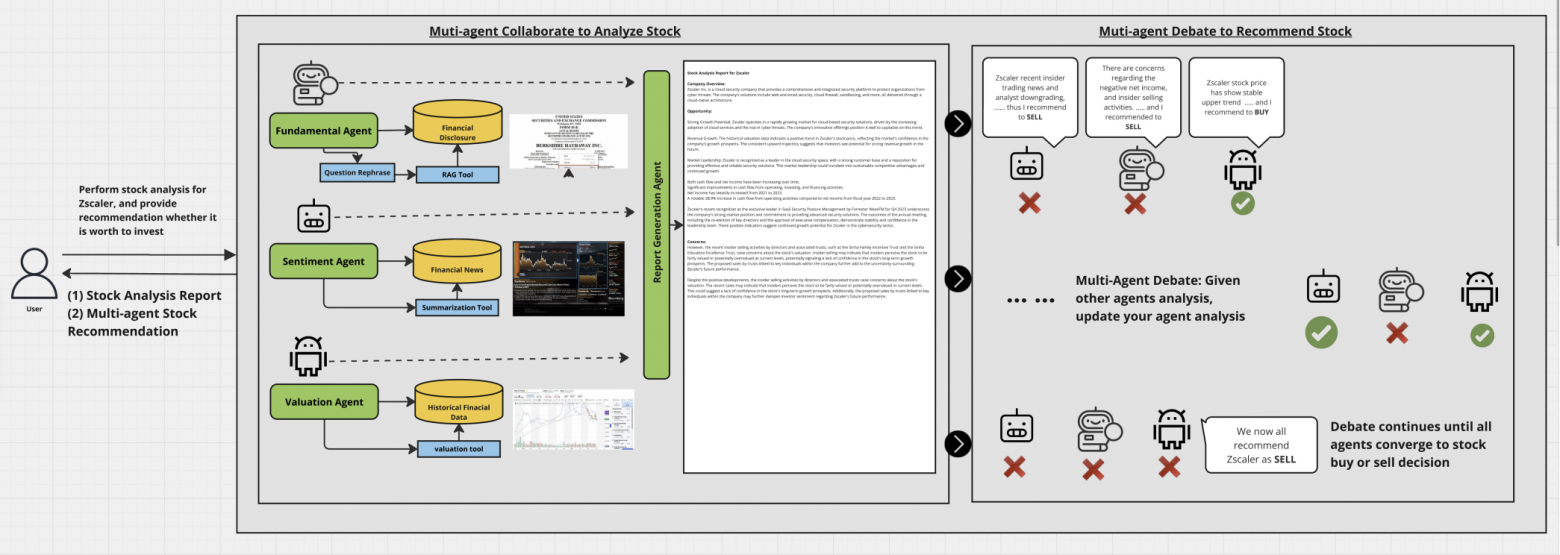This screenshot has height=555, width=1560.
Task: Click the android icon above Valuation Agent
Action: (308, 358)
